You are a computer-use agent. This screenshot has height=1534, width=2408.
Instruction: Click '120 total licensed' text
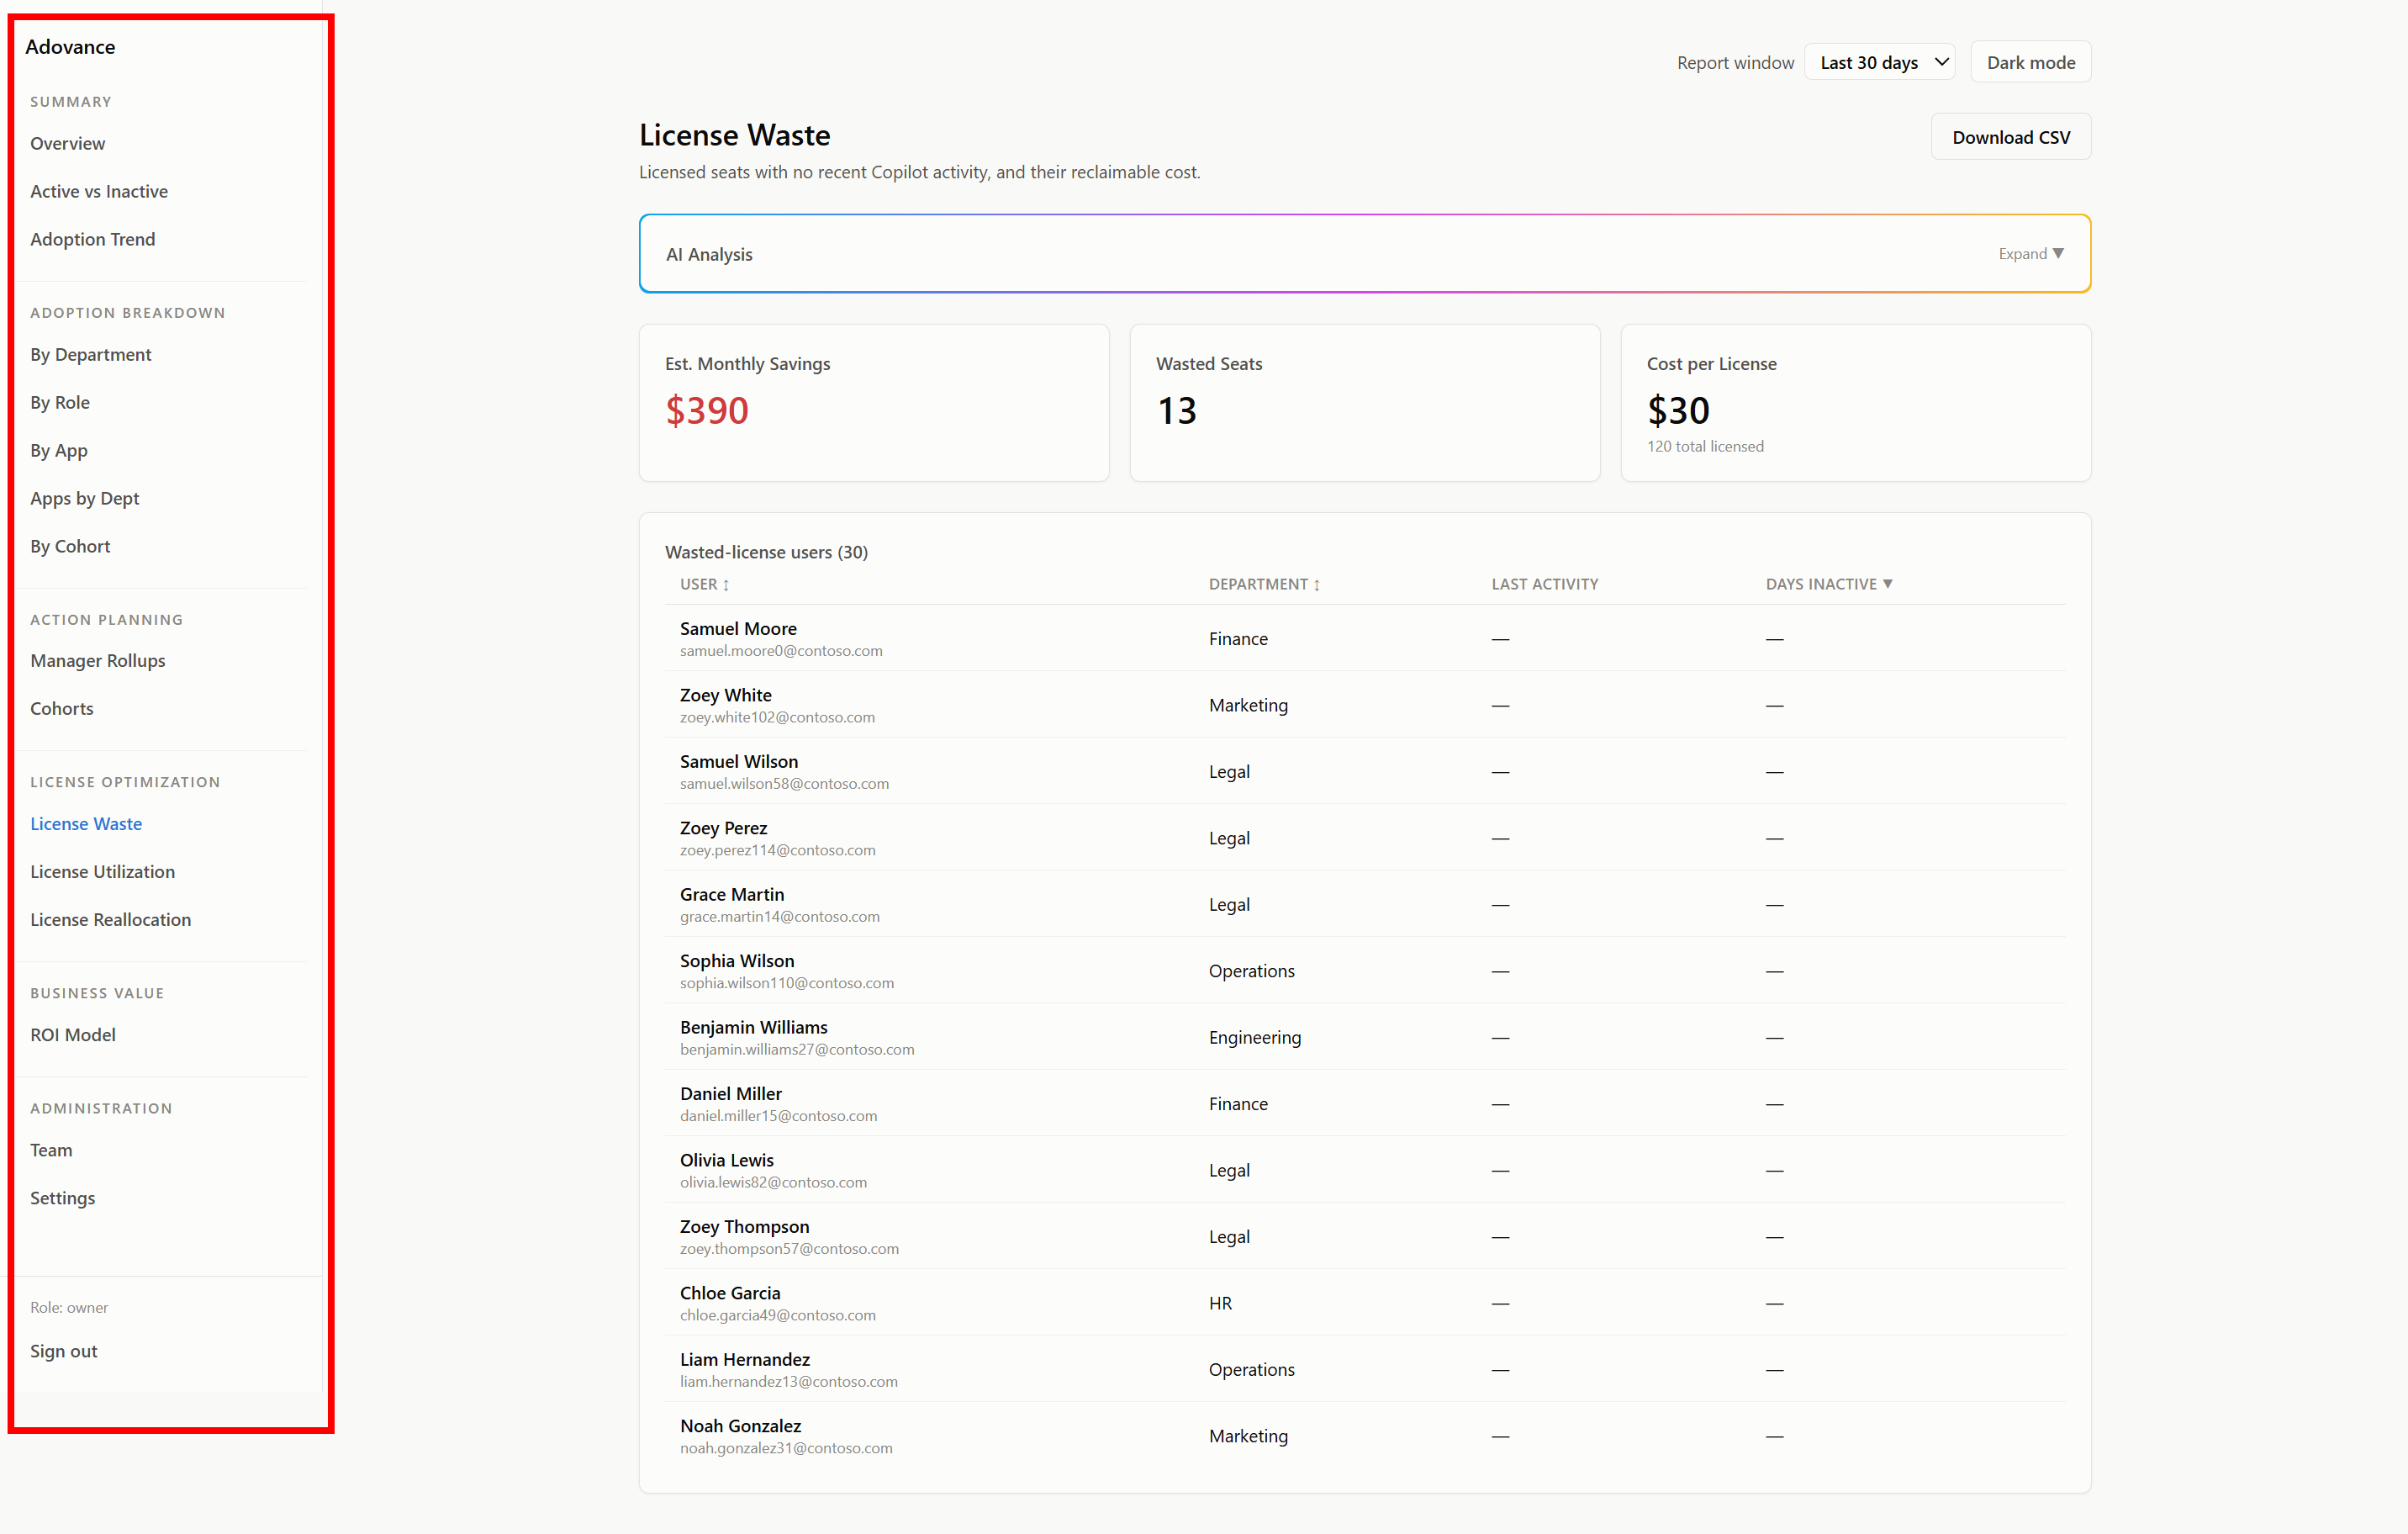[x=1705, y=446]
